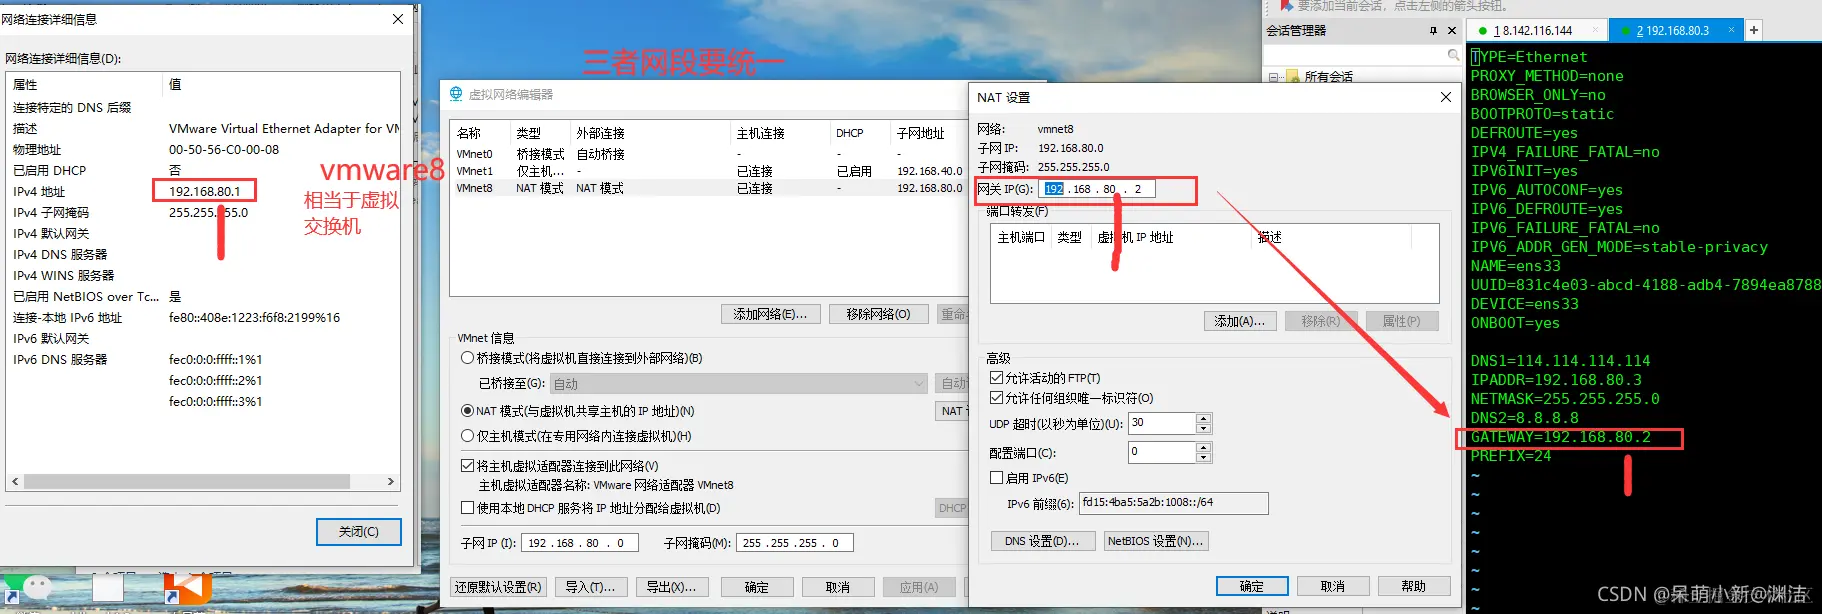Click 导出 button in network editor
The height and width of the screenshot is (614, 1822).
pyautogui.click(x=671, y=587)
